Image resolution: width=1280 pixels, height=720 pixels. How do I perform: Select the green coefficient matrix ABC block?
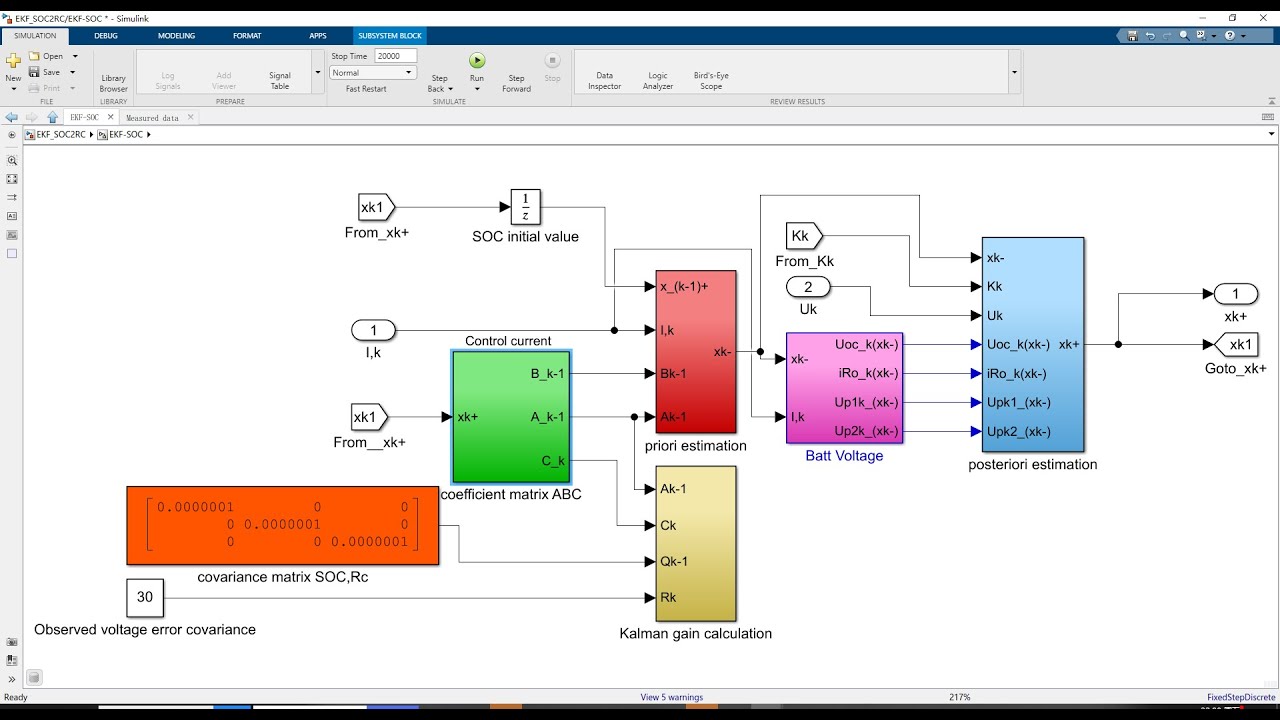tap(512, 417)
